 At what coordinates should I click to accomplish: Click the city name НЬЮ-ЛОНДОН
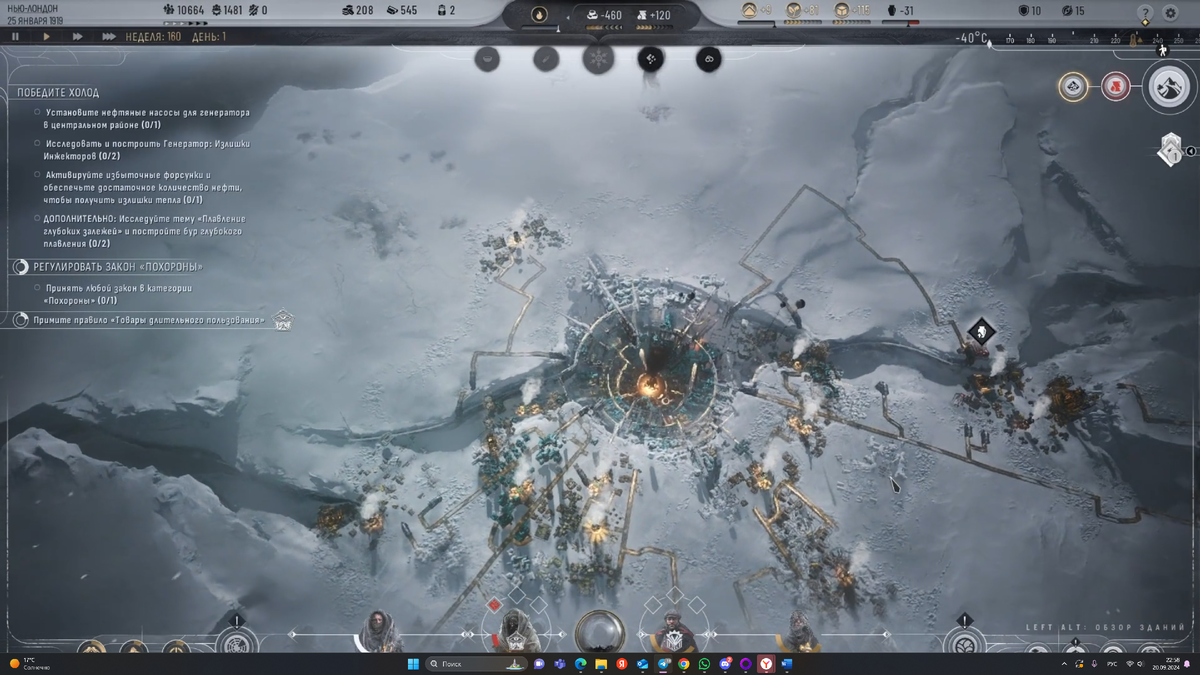click(33, 8)
